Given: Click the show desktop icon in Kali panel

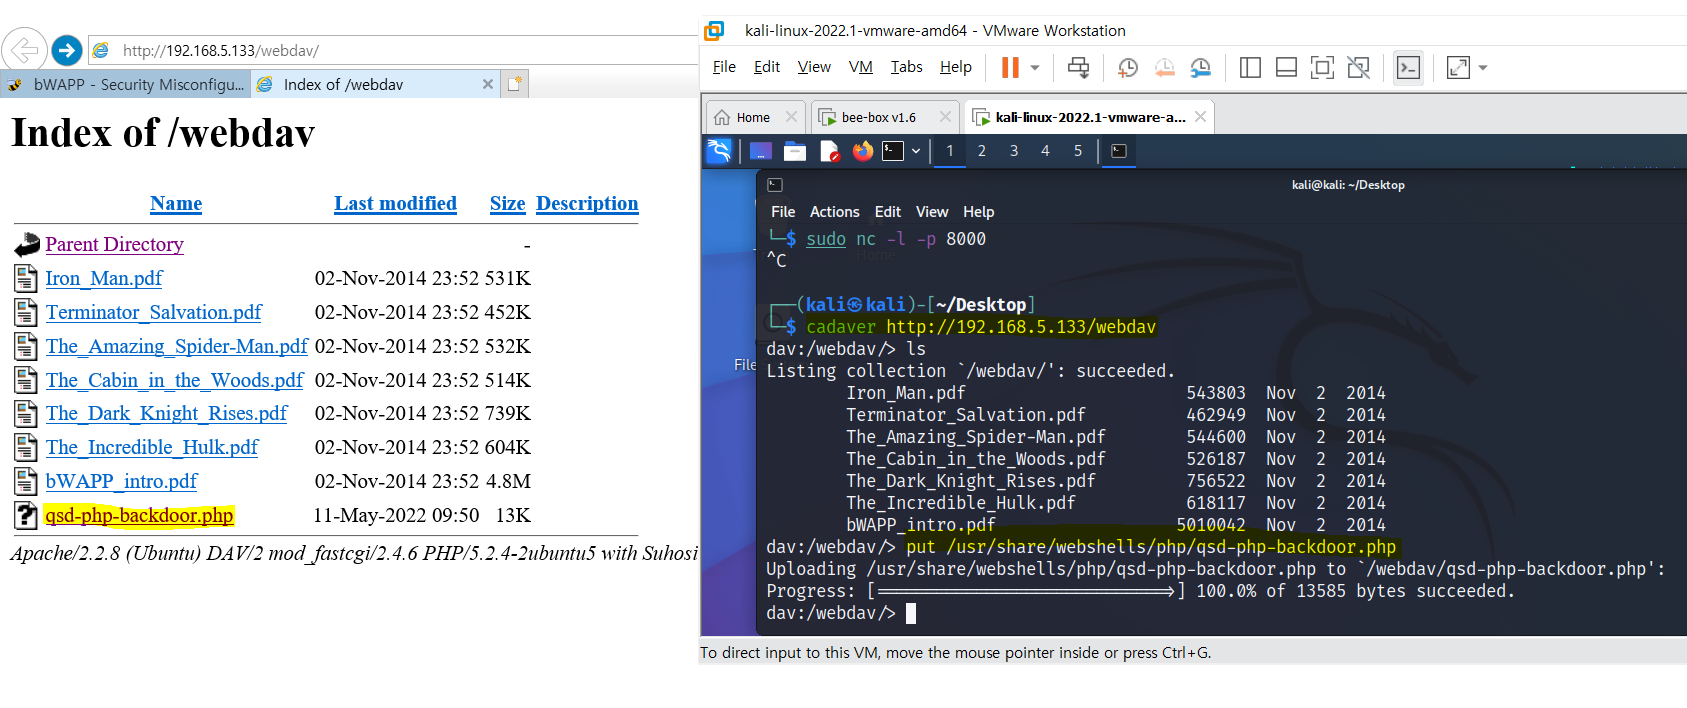Looking at the screenshot, I should 761,151.
